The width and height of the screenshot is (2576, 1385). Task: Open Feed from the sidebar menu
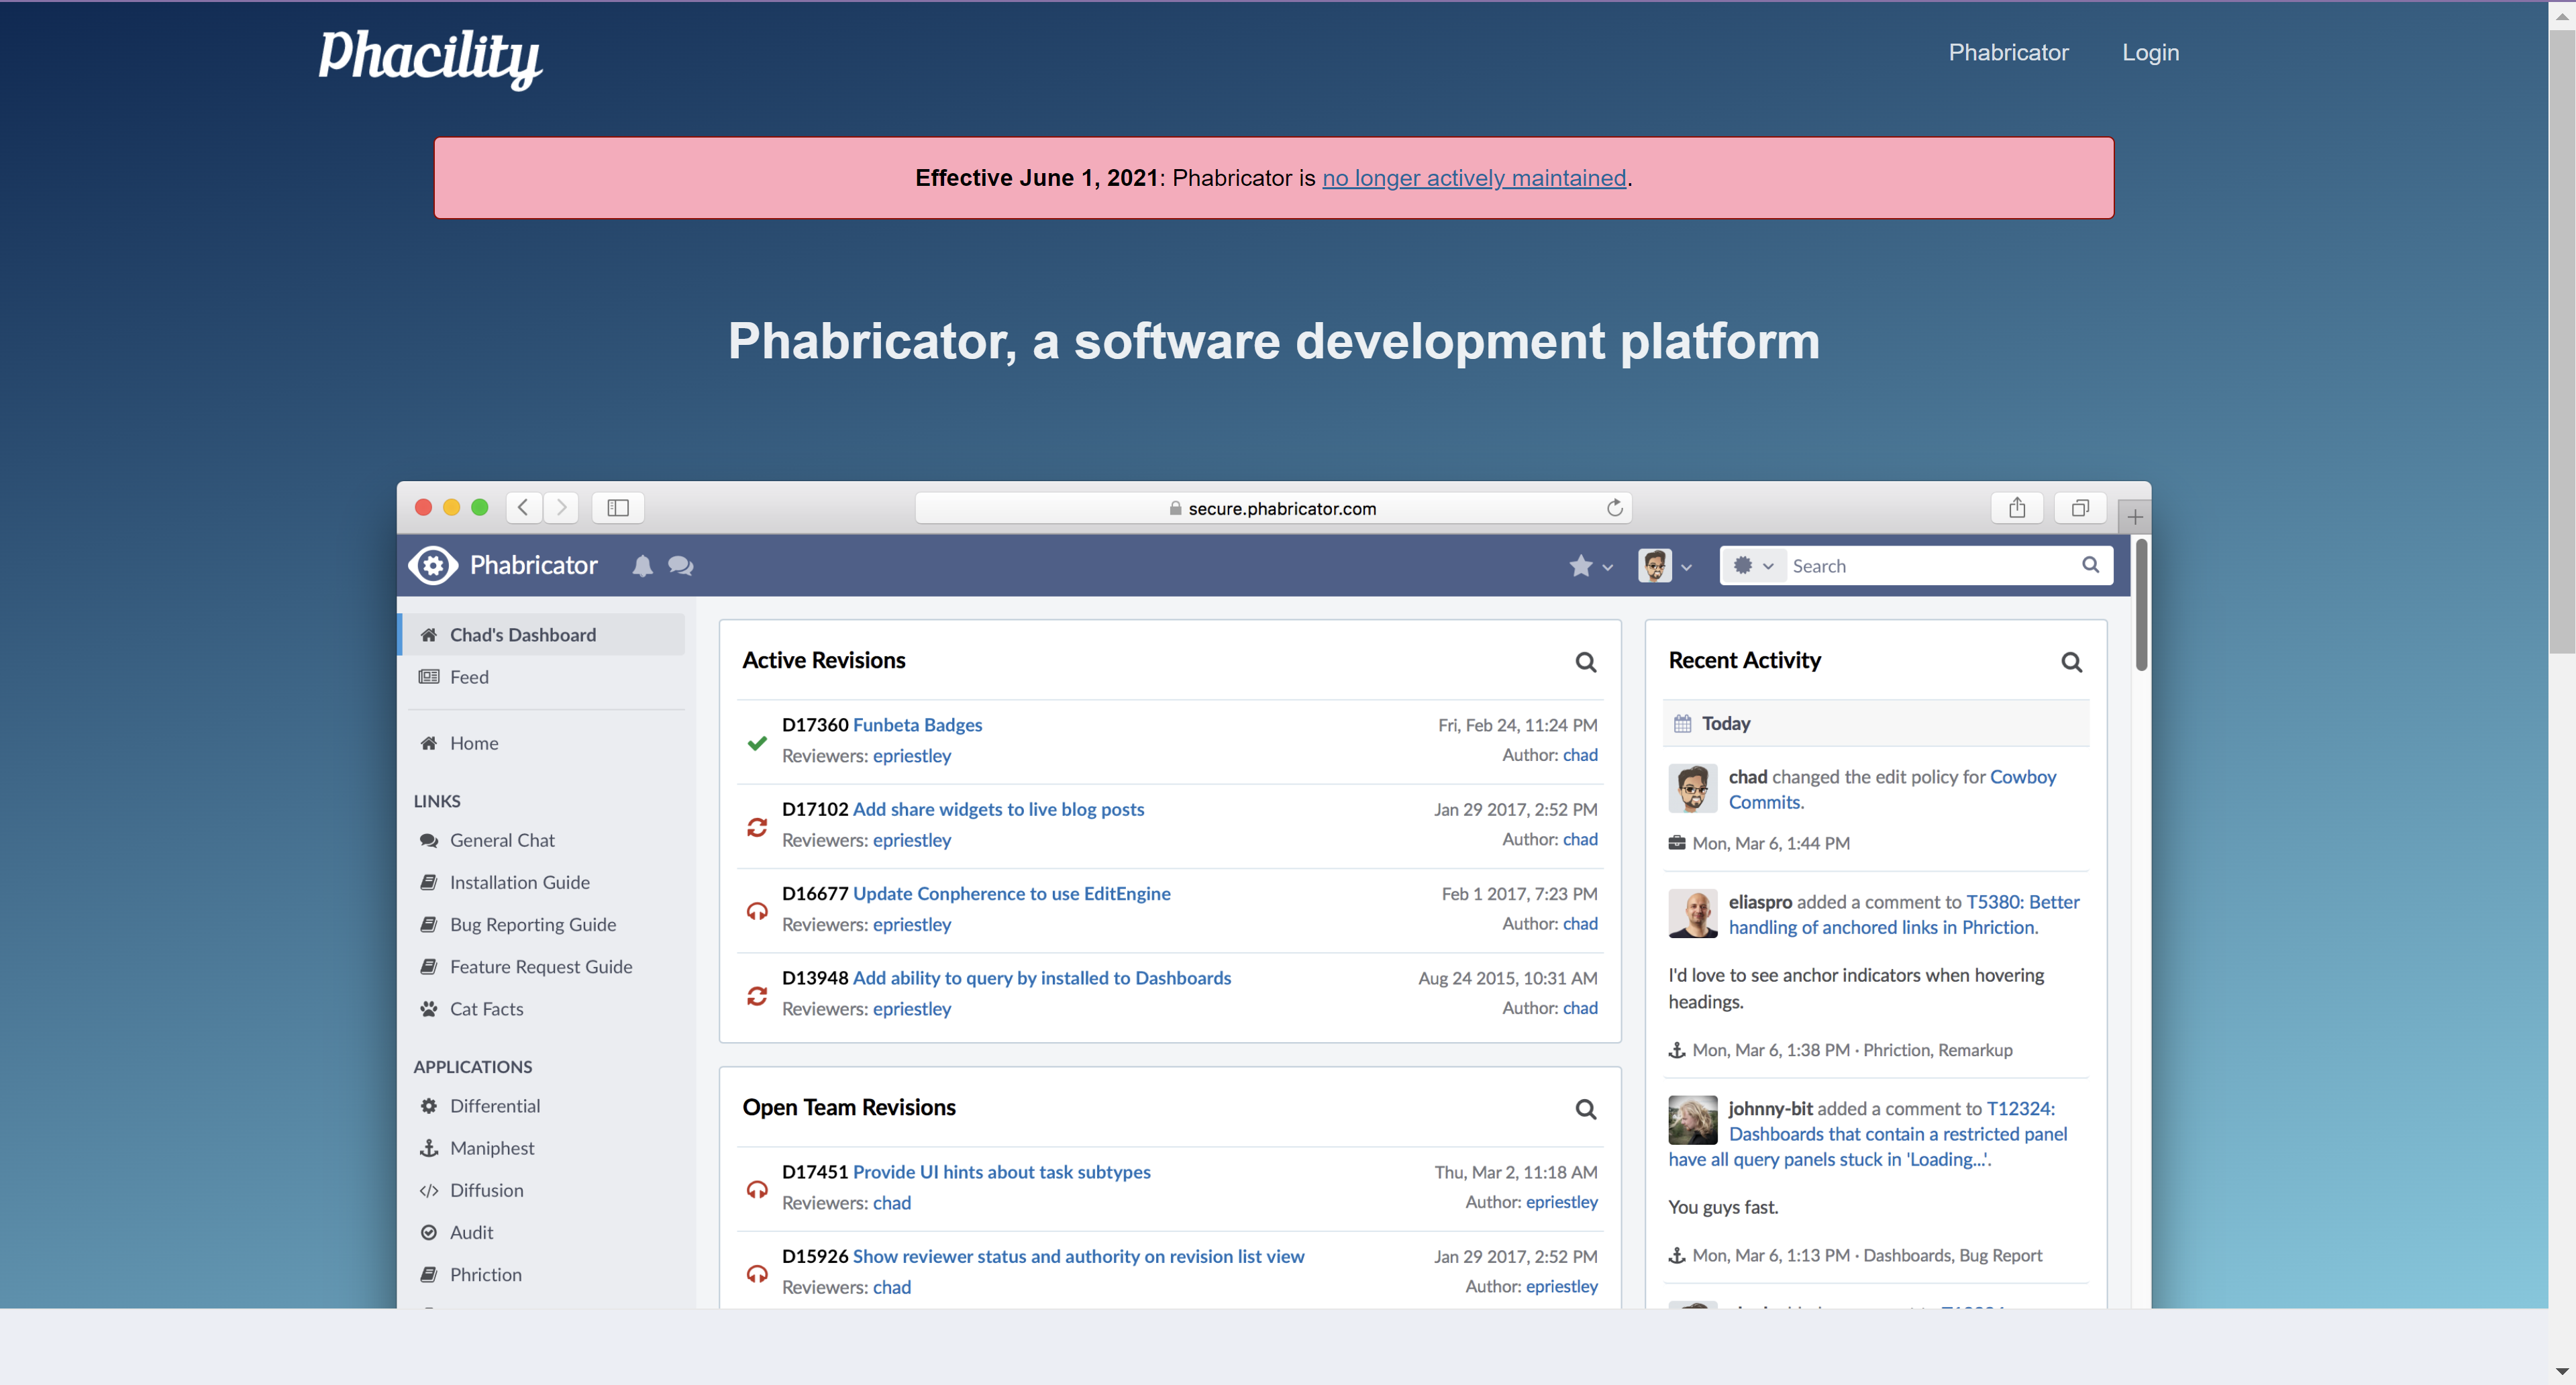pos(469,677)
